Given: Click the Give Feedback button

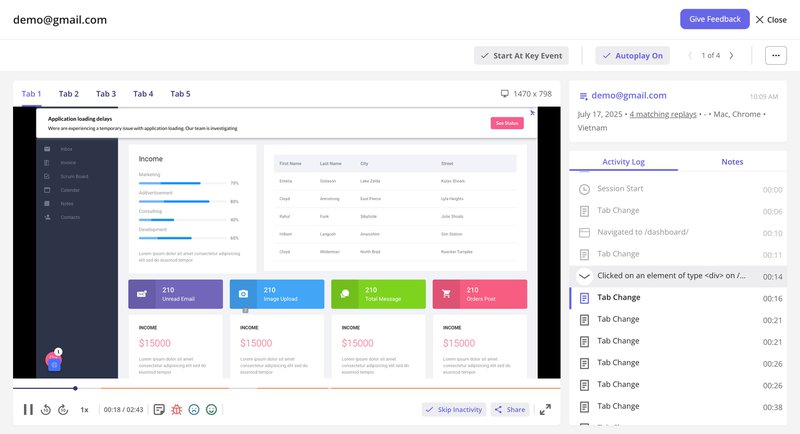Looking at the screenshot, I should click(x=714, y=19).
